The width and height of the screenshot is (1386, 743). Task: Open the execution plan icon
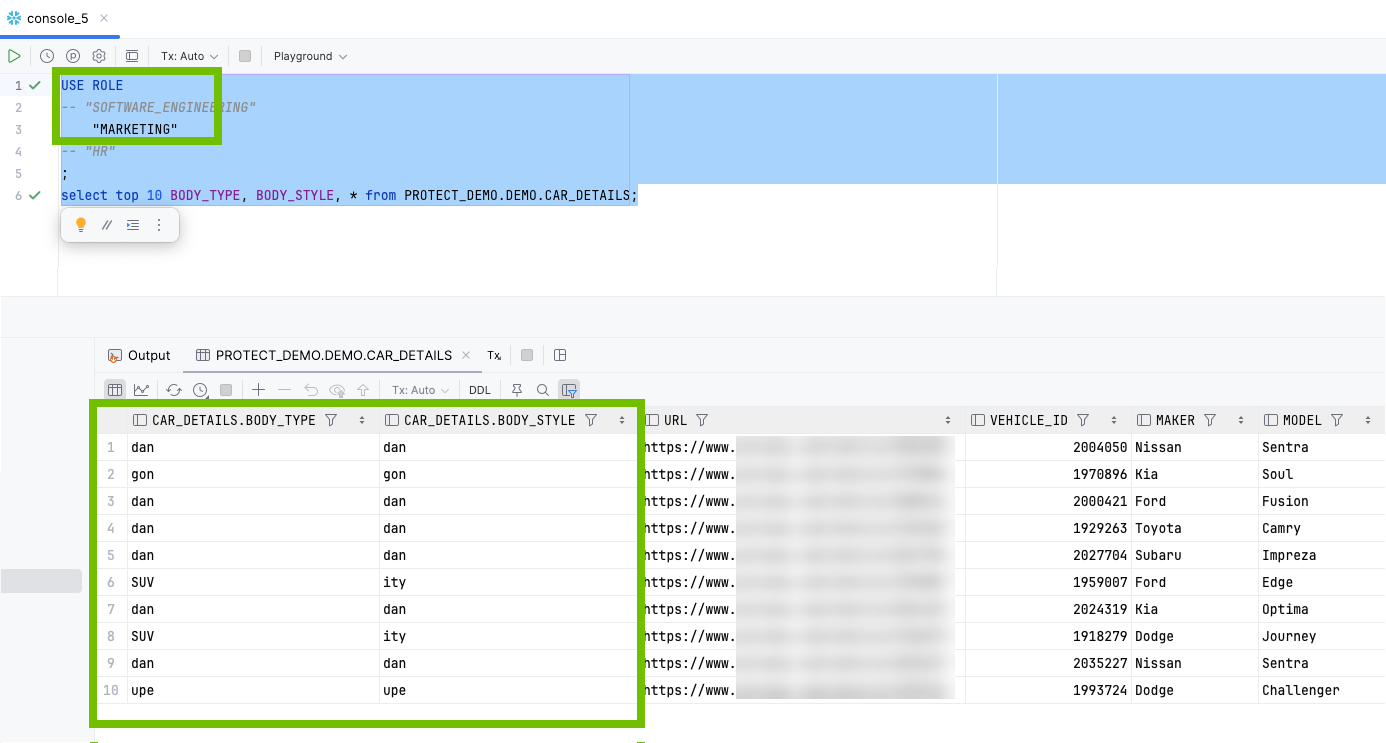click(72, 56)
